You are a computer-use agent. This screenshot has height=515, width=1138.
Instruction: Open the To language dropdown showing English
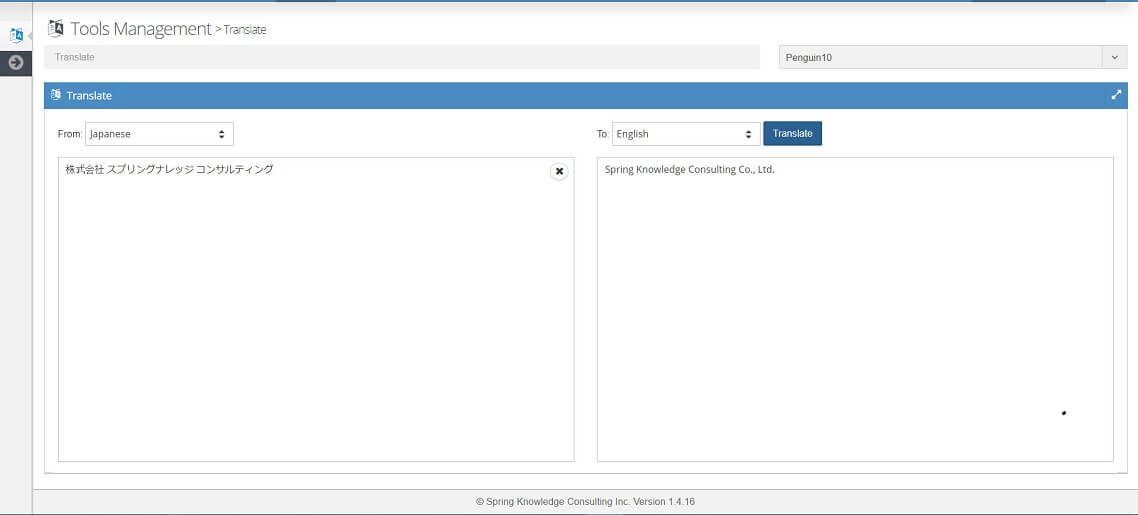[x=686, y=134]
